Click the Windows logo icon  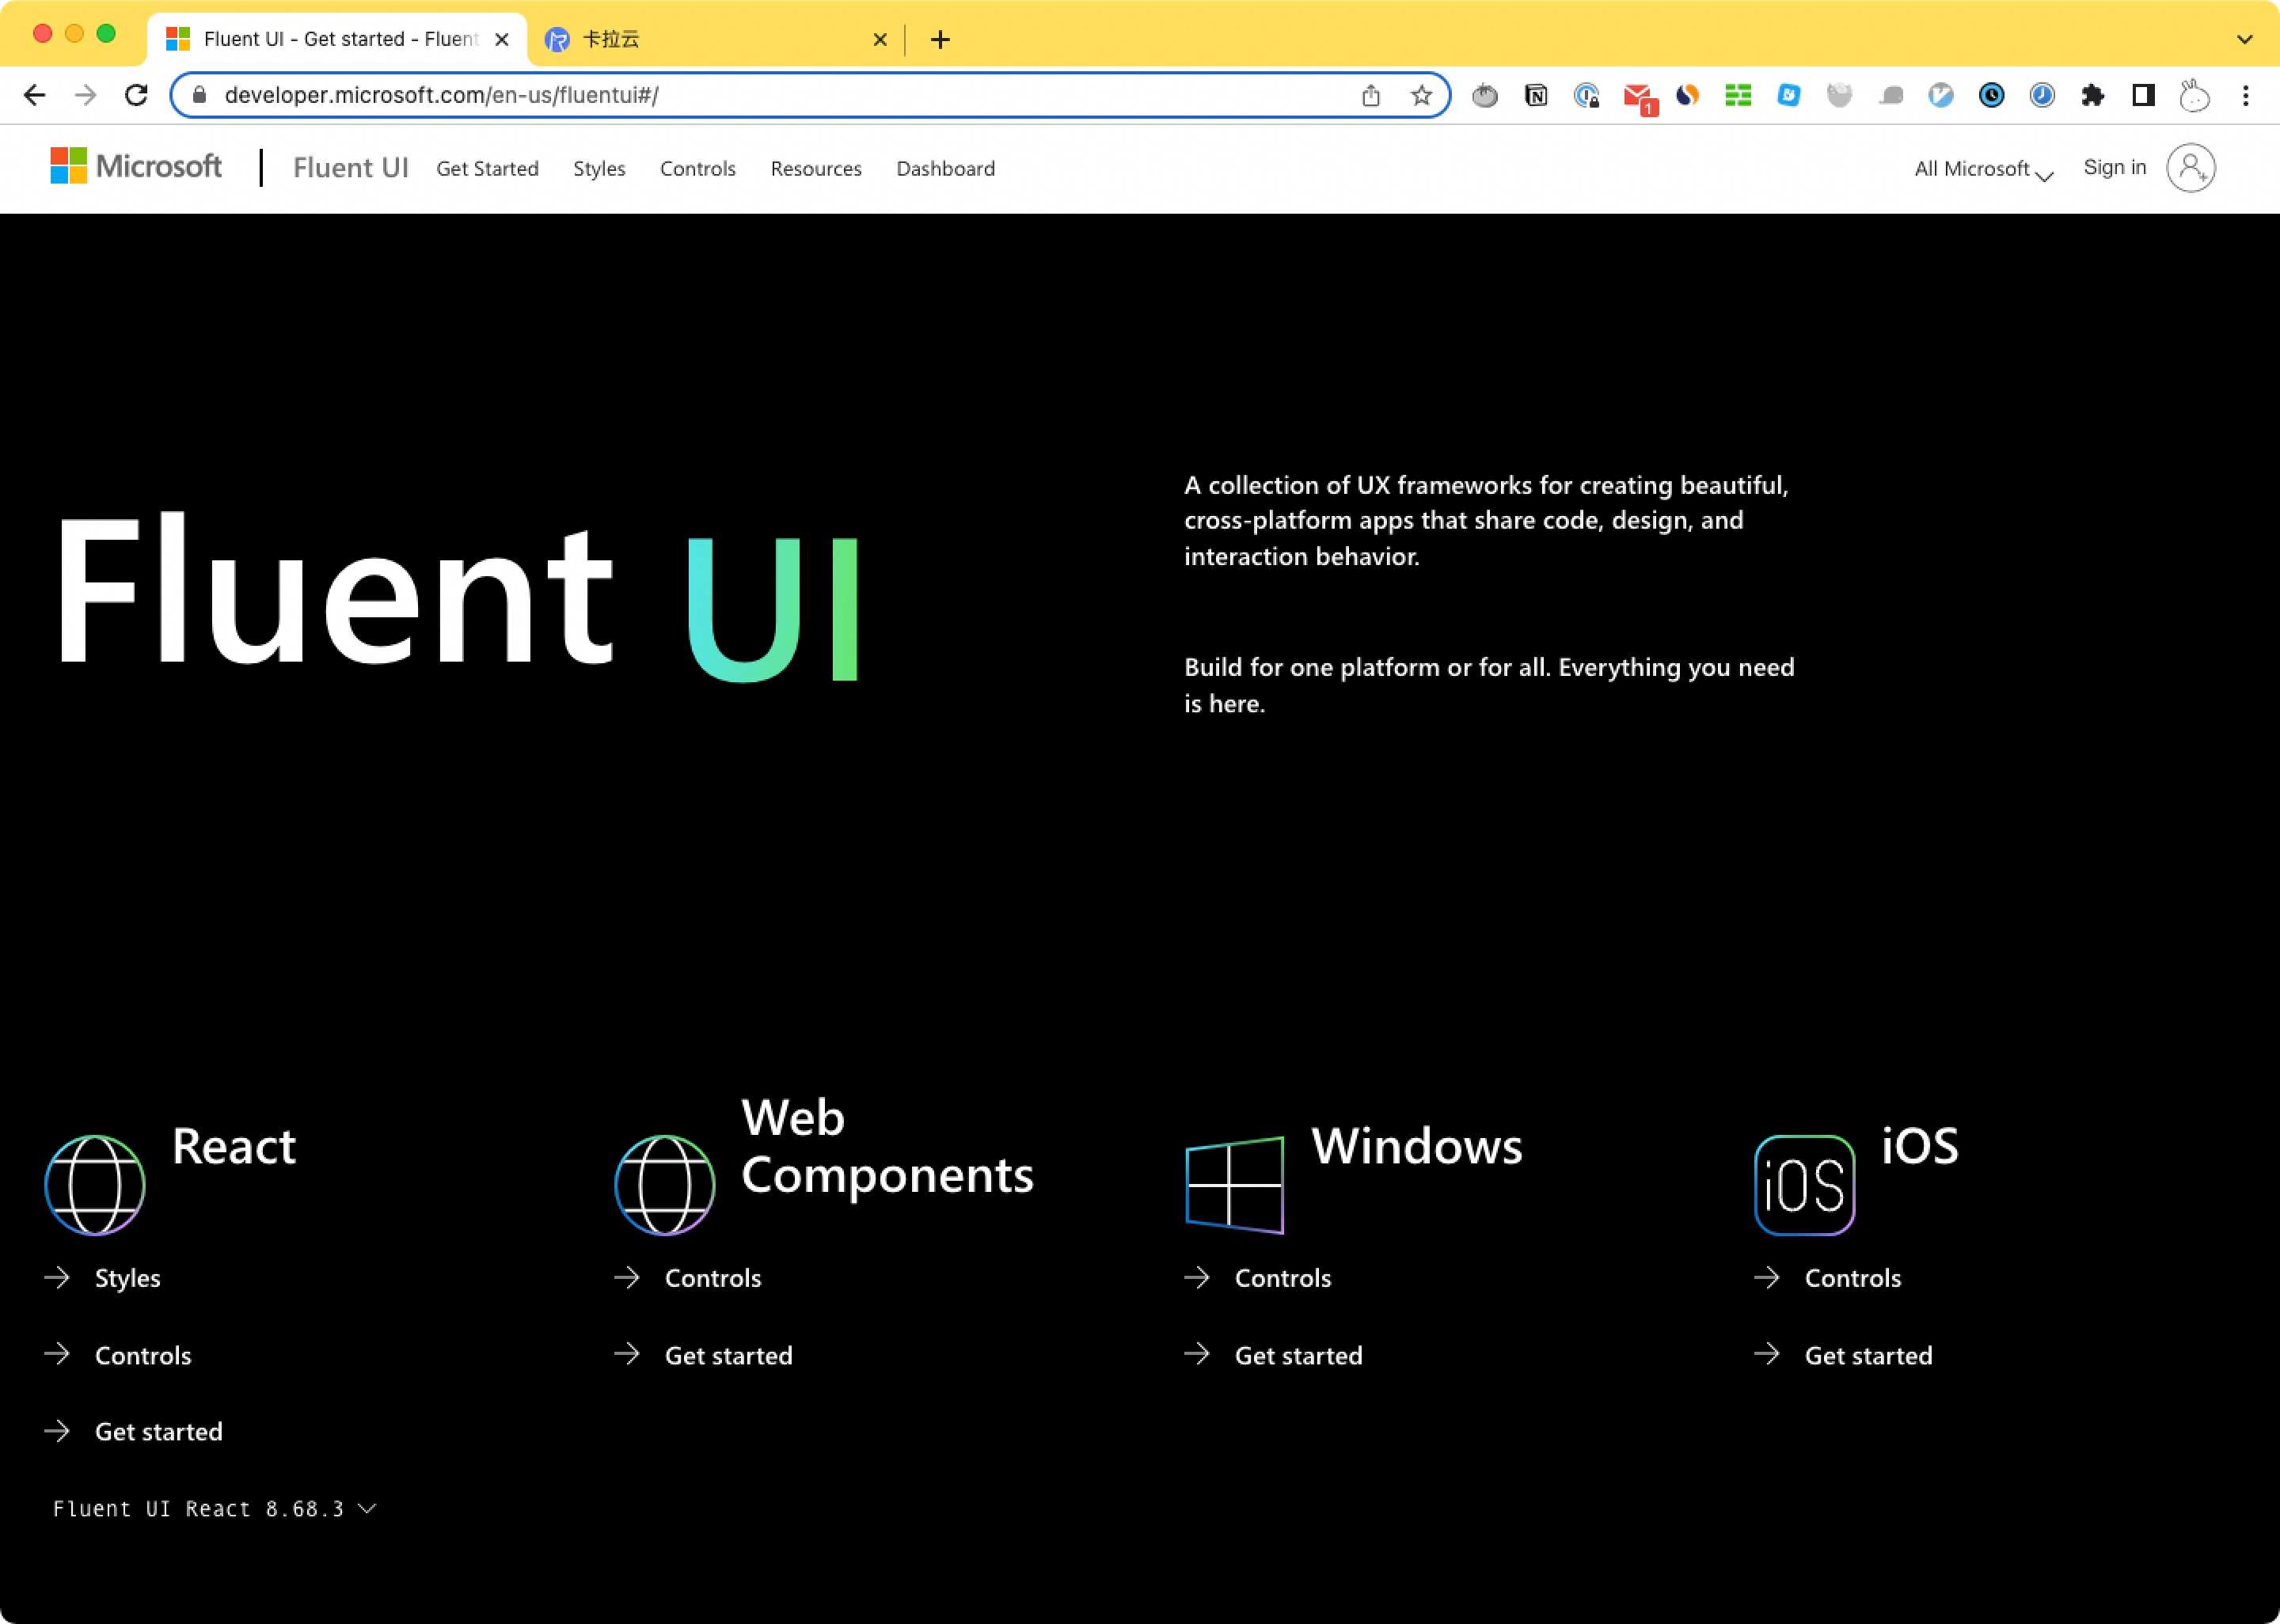(x=1234, y=1185)
